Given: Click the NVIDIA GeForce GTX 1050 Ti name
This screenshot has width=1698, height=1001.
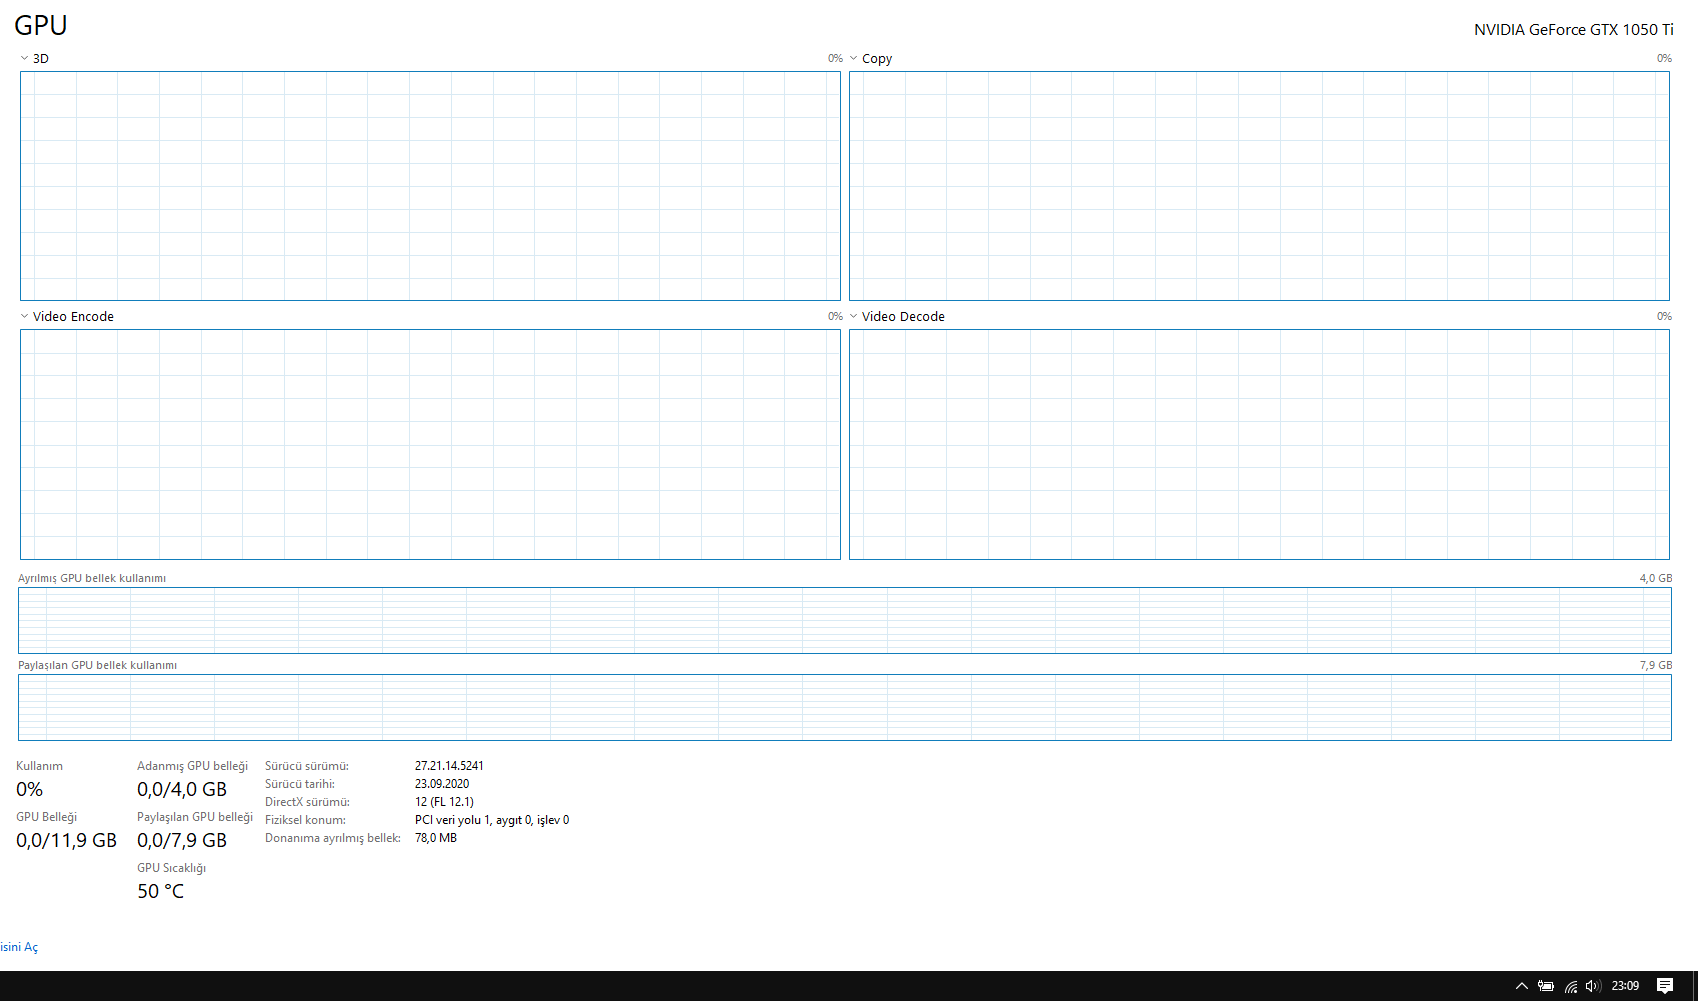Looking at the screenshot, I should tap(1574, 29).
